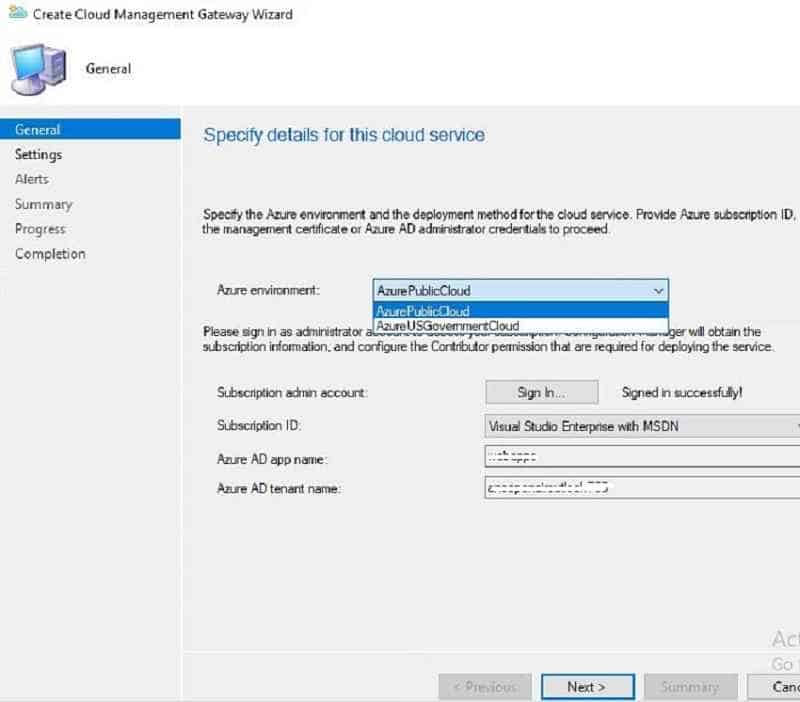Viewport: 800px width, 702px height.
Task: Open the Subscription ID dropdown
Action: (642, 426)
